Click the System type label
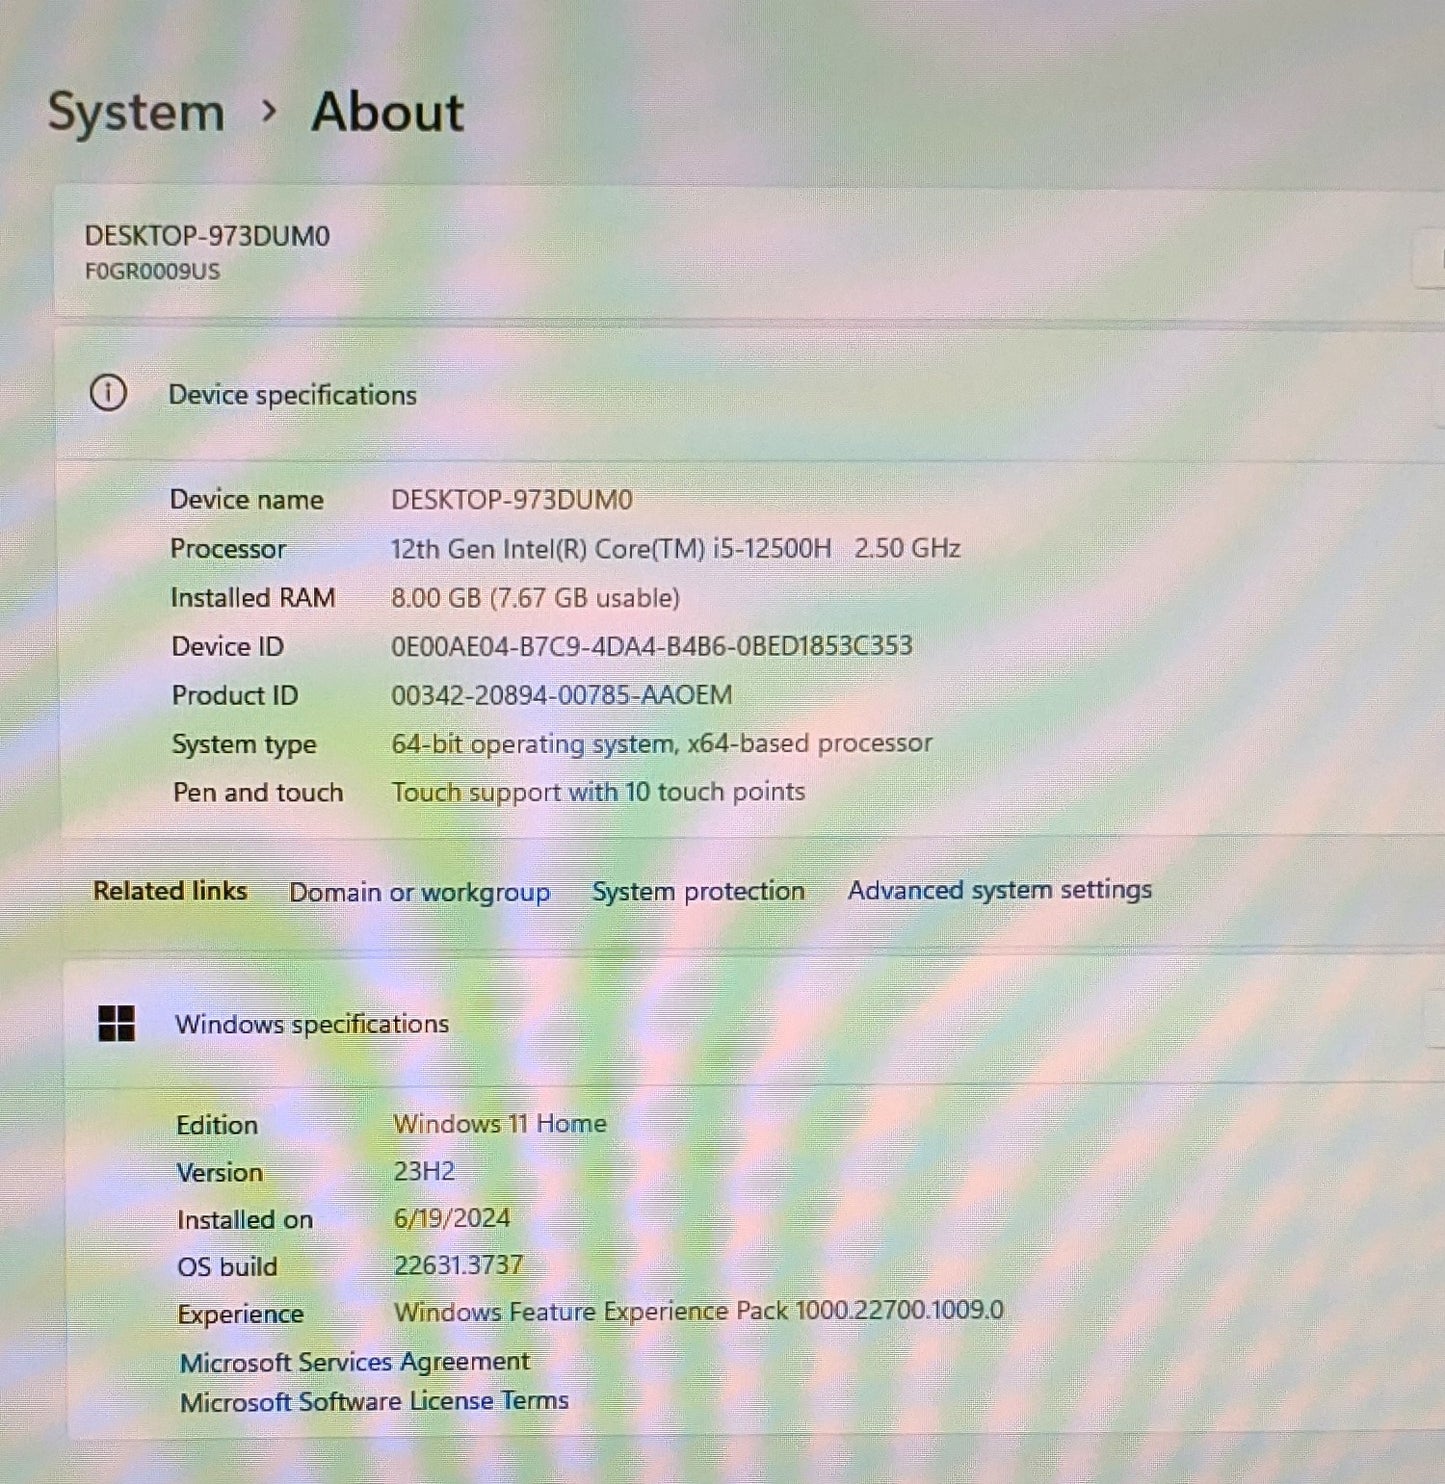 tap(244, 745)
